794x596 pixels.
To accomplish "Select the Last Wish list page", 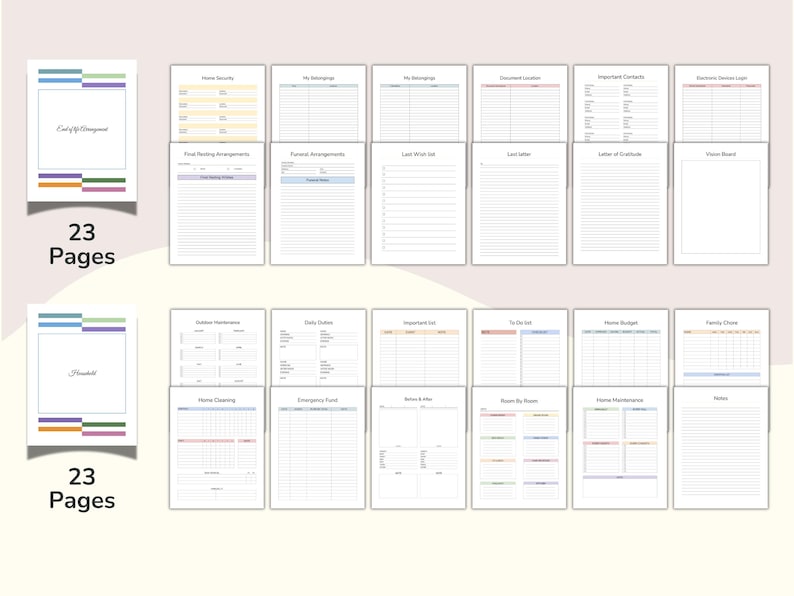I will [x=418, y=204].
